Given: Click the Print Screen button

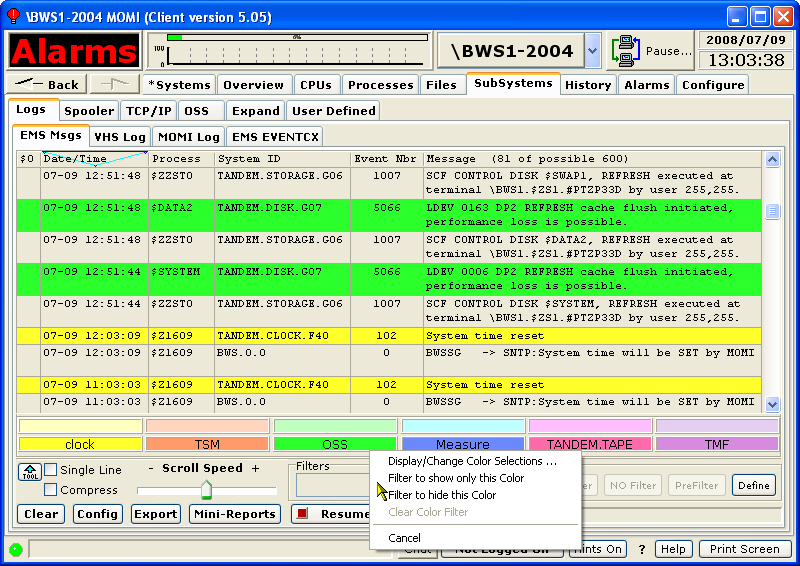Looking at the screenshot, I should [x=744, y=549].
